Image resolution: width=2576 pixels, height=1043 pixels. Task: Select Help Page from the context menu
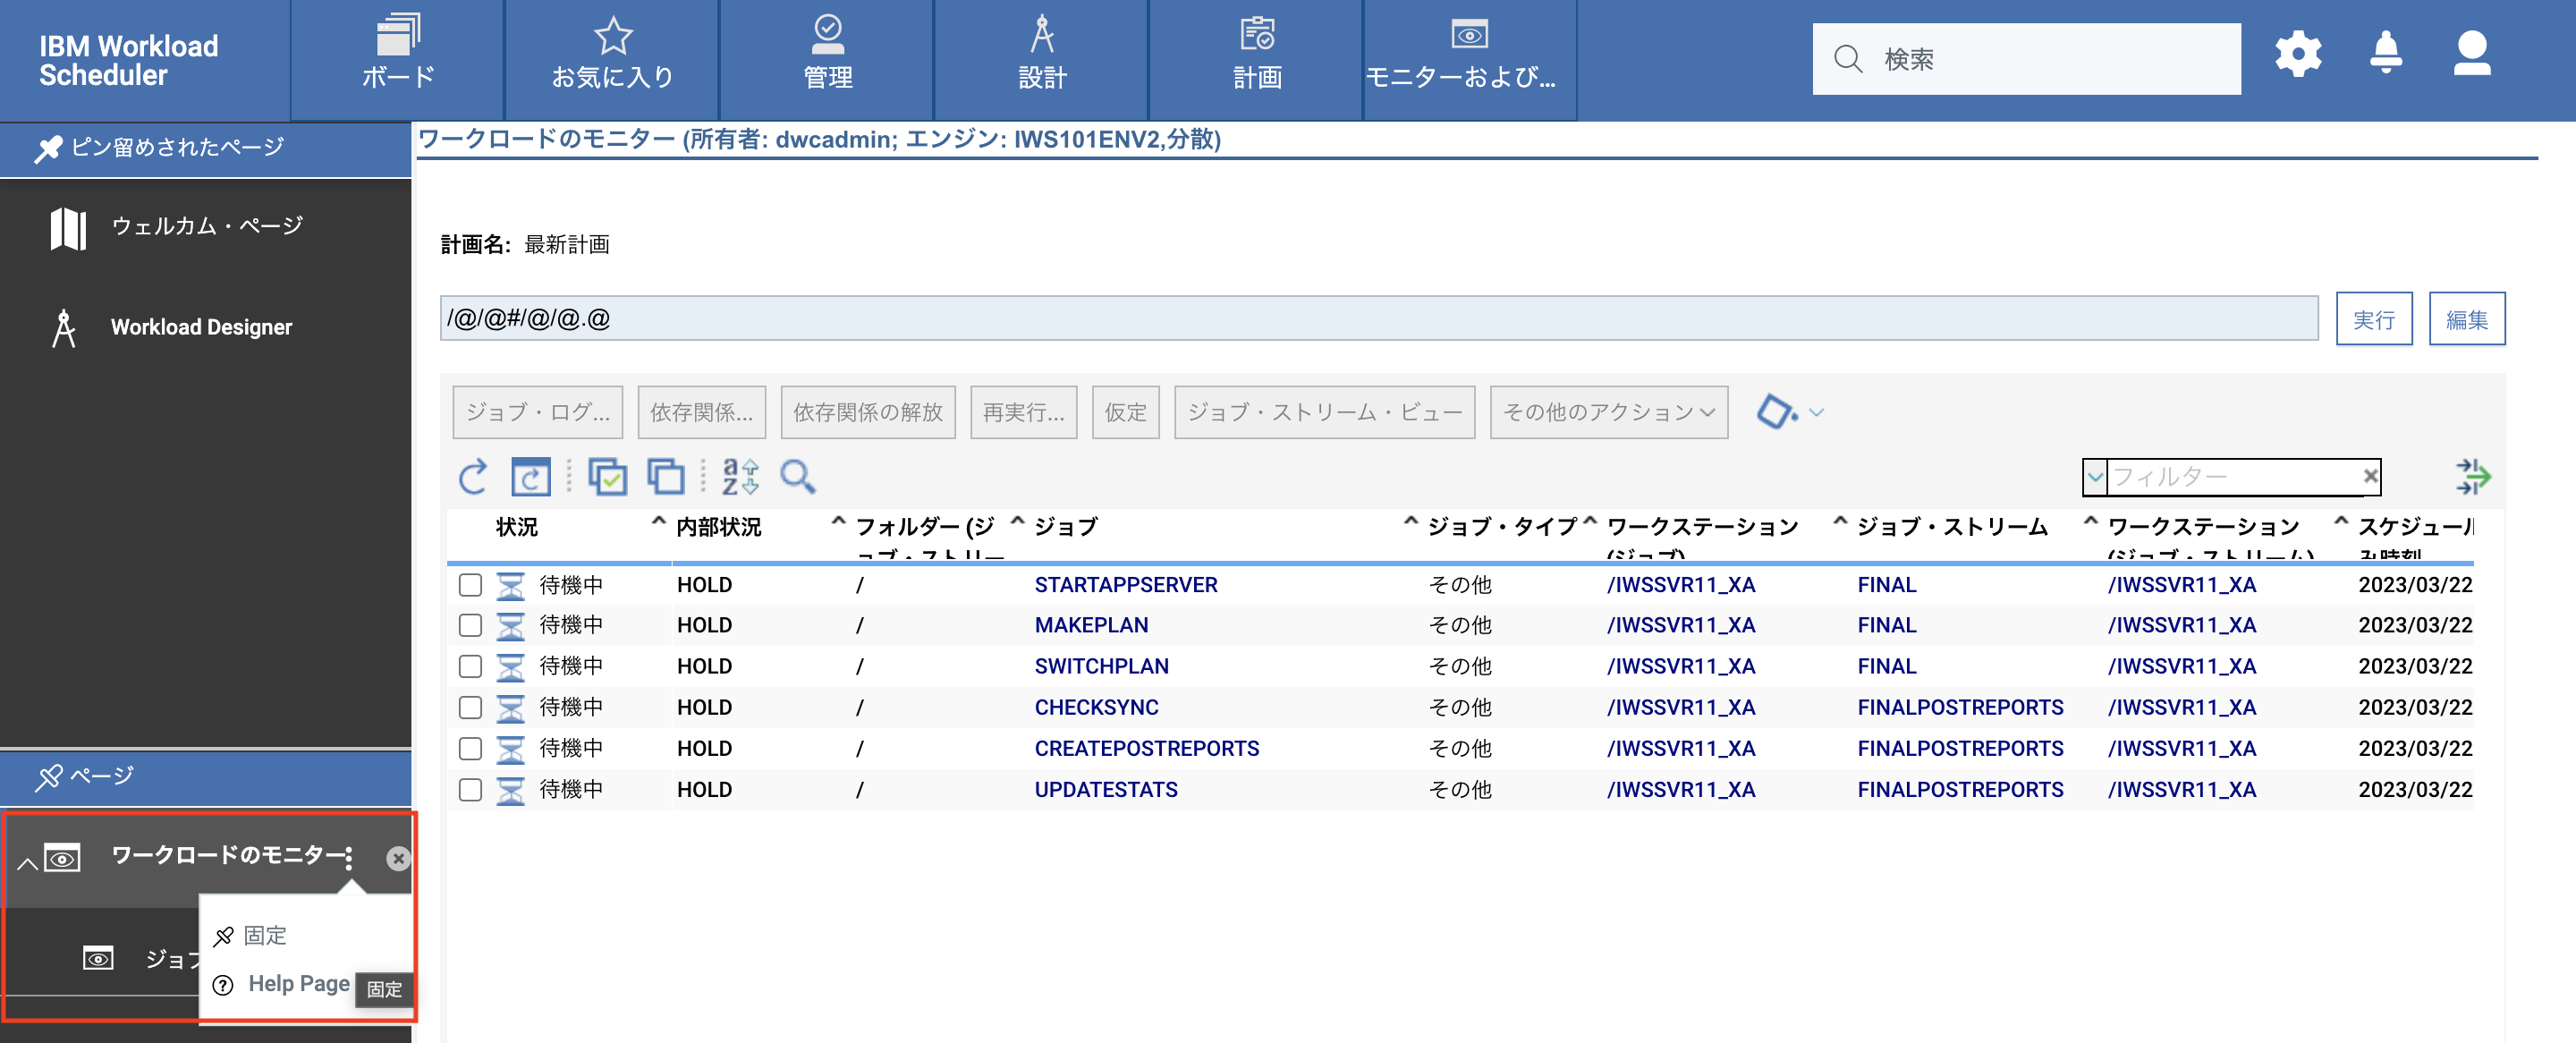pos(297,983)
